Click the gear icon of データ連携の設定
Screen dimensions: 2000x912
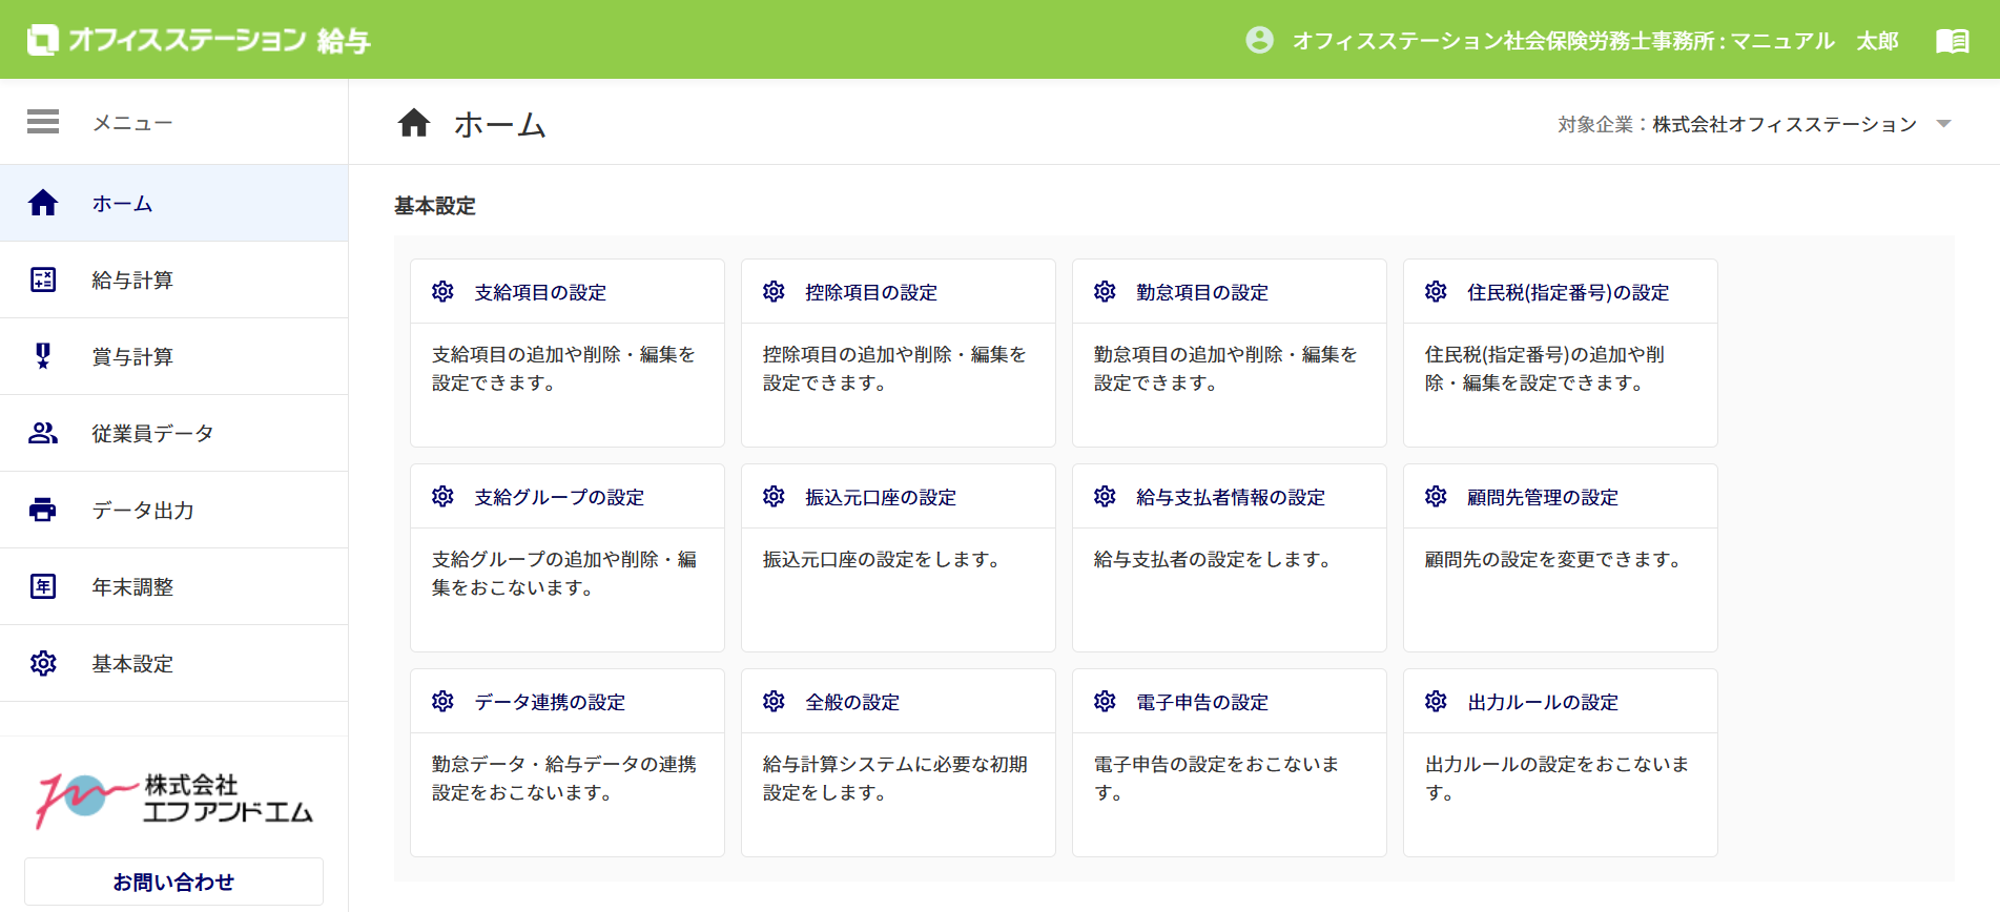pos(443,701)
